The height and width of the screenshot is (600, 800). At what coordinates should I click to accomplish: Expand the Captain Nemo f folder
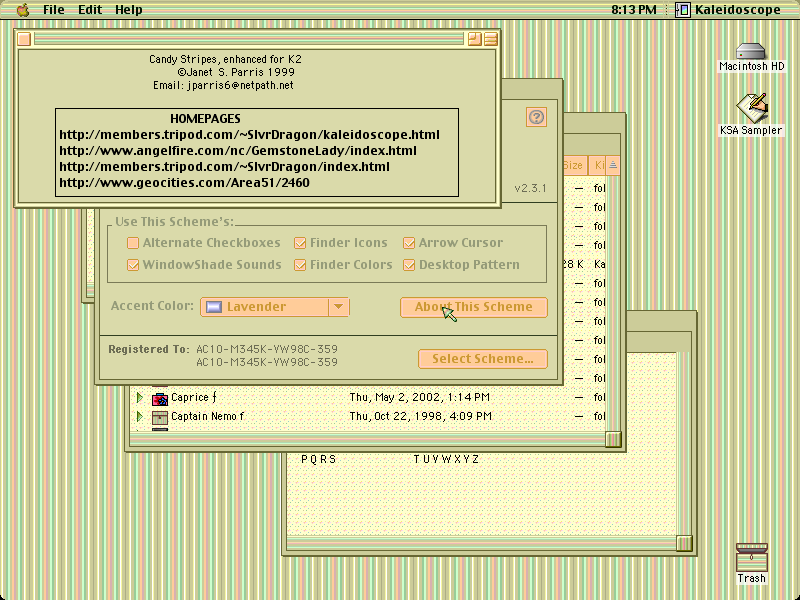(x=139, y=416)
